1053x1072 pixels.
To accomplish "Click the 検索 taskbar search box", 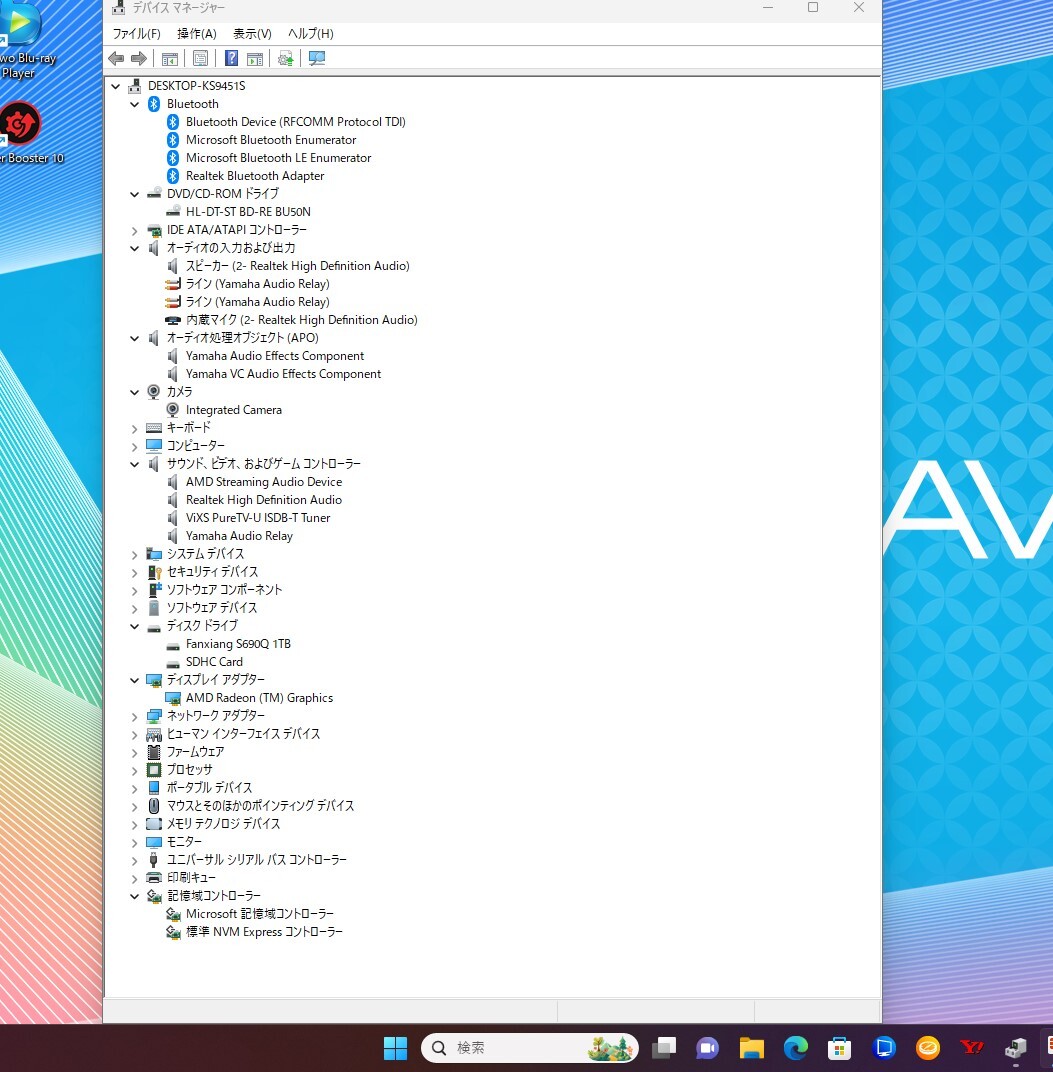I will point(530,1047).
